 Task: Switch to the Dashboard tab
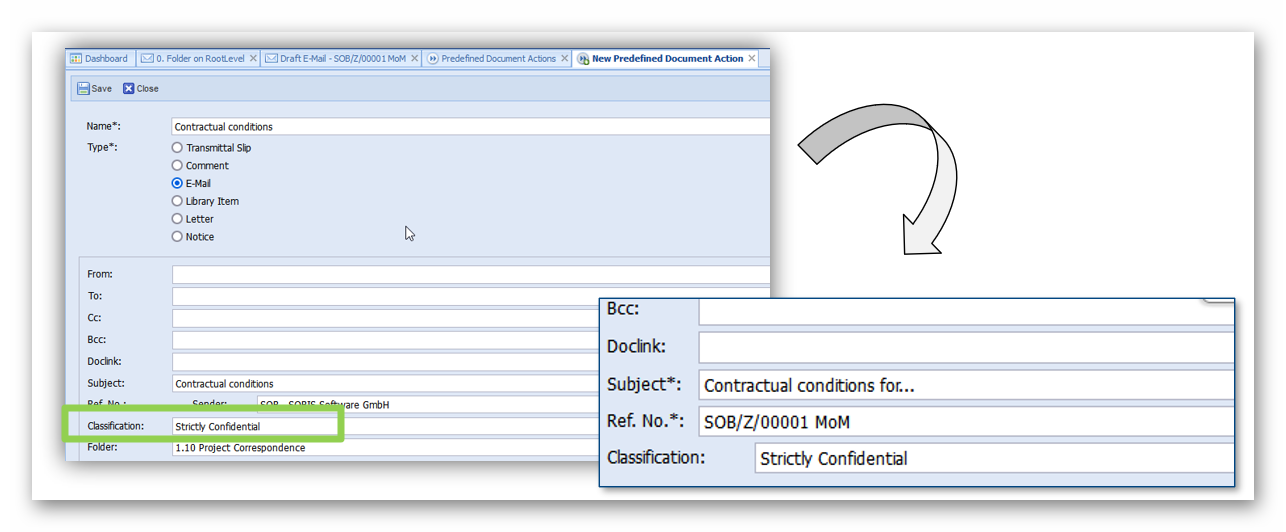99,59
